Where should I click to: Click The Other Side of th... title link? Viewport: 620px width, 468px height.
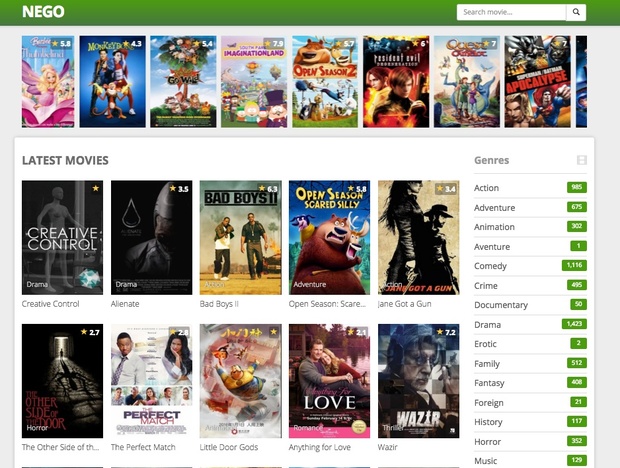60,447
